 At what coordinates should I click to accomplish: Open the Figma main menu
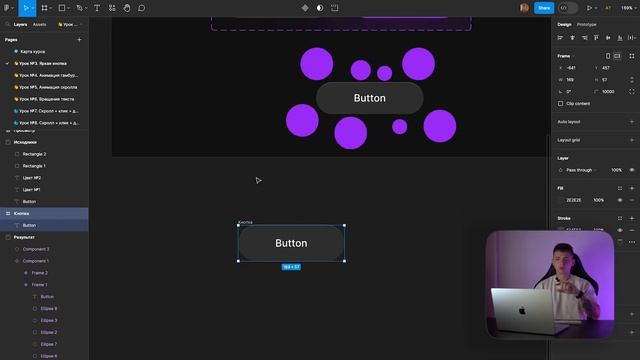(x=7, y=8)
